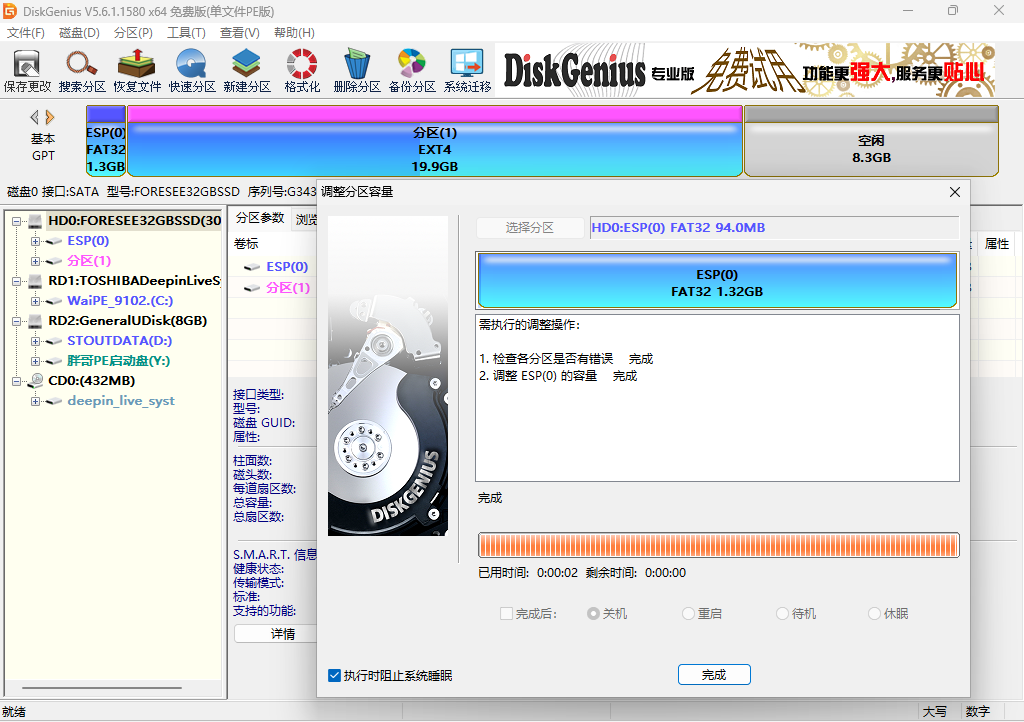Collapse the CD0:(432MB) node
The width and height of the screenshot is (1024, 722).
point(16,381)
